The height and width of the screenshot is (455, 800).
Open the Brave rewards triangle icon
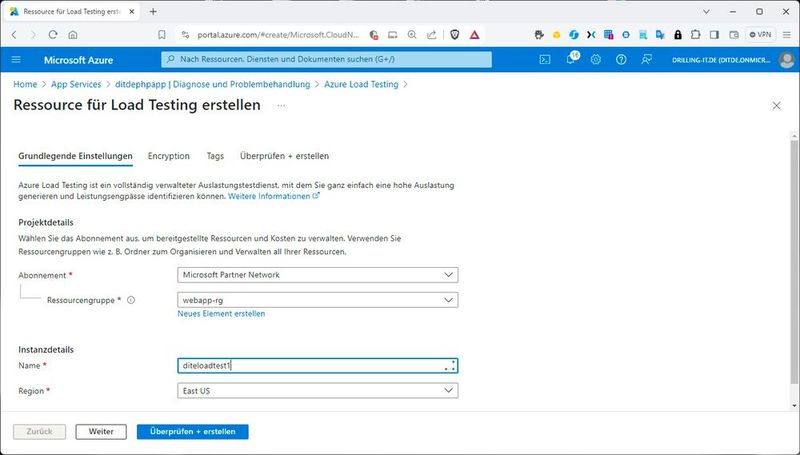(x=474, y=35)
